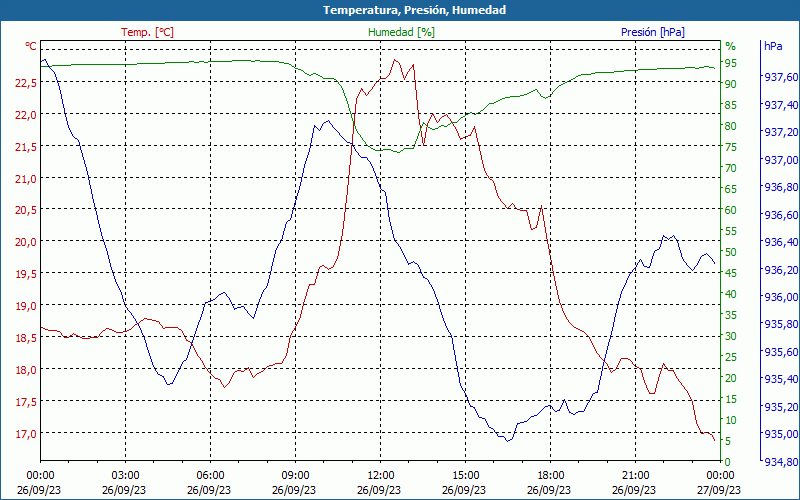The height and width of the screenshot is (500, 800).
Task: Click the 40 humidity axis value
Action: (731, 294)
